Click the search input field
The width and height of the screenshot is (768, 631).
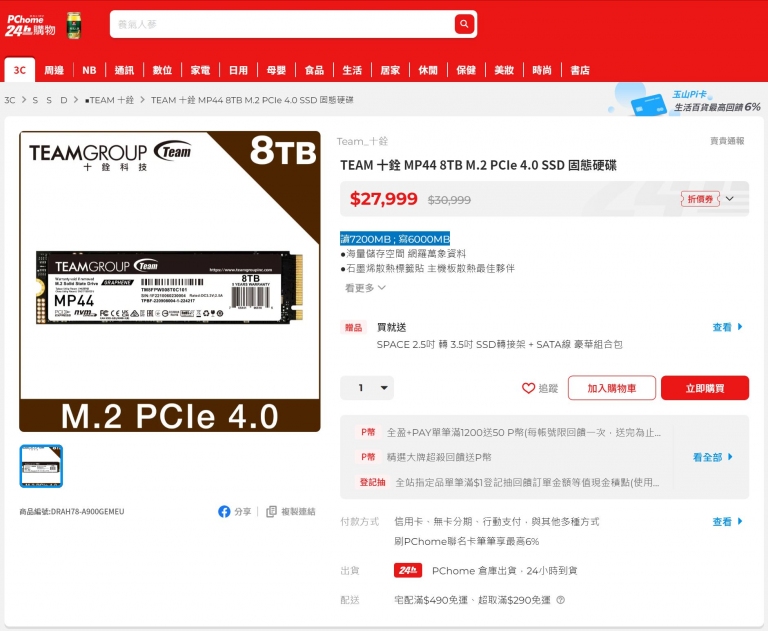[282, 24]
